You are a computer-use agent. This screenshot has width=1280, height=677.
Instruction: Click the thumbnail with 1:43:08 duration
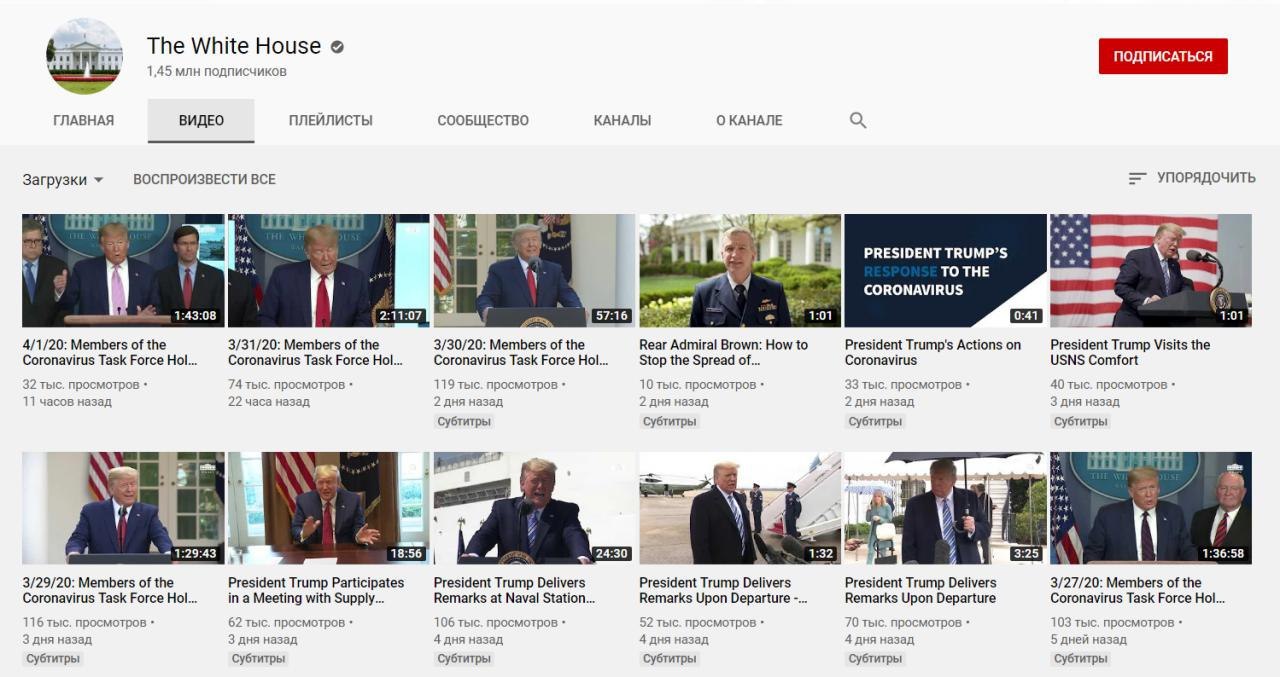click(123, 270)
